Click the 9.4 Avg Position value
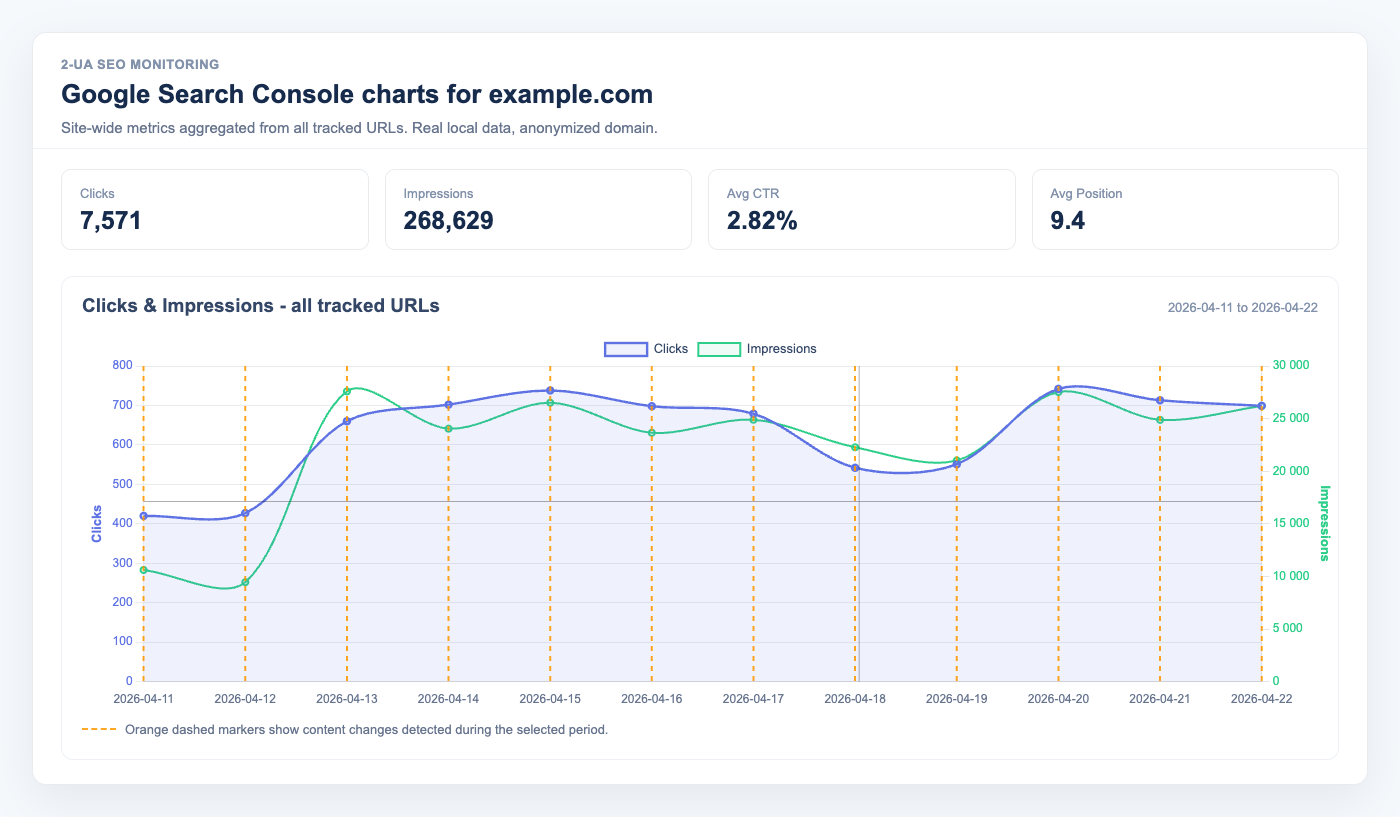This screenshot has height=817, width=1400. [1068, 221]
